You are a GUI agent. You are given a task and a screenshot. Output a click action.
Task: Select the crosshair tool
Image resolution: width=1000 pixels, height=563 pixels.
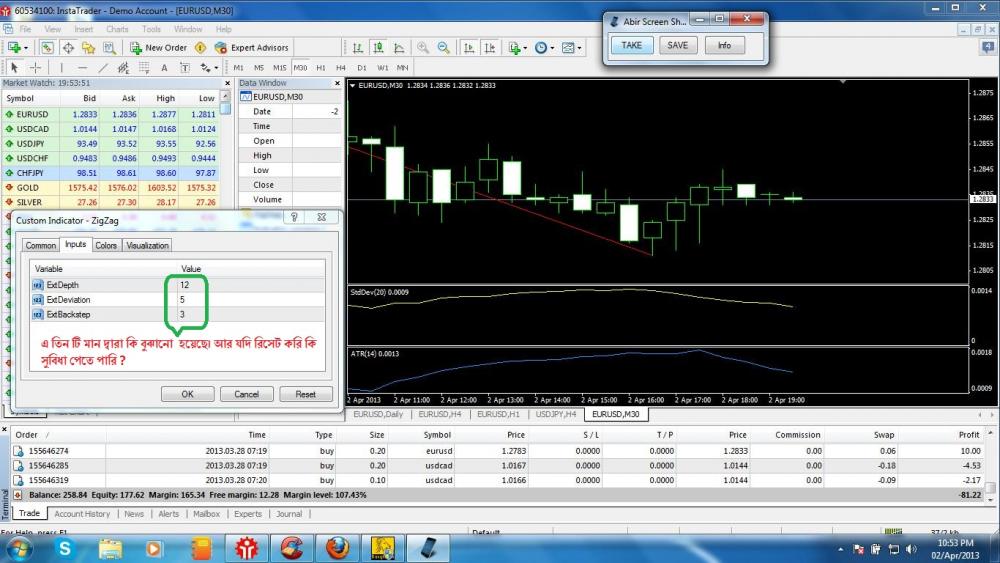tap(36, 68)
